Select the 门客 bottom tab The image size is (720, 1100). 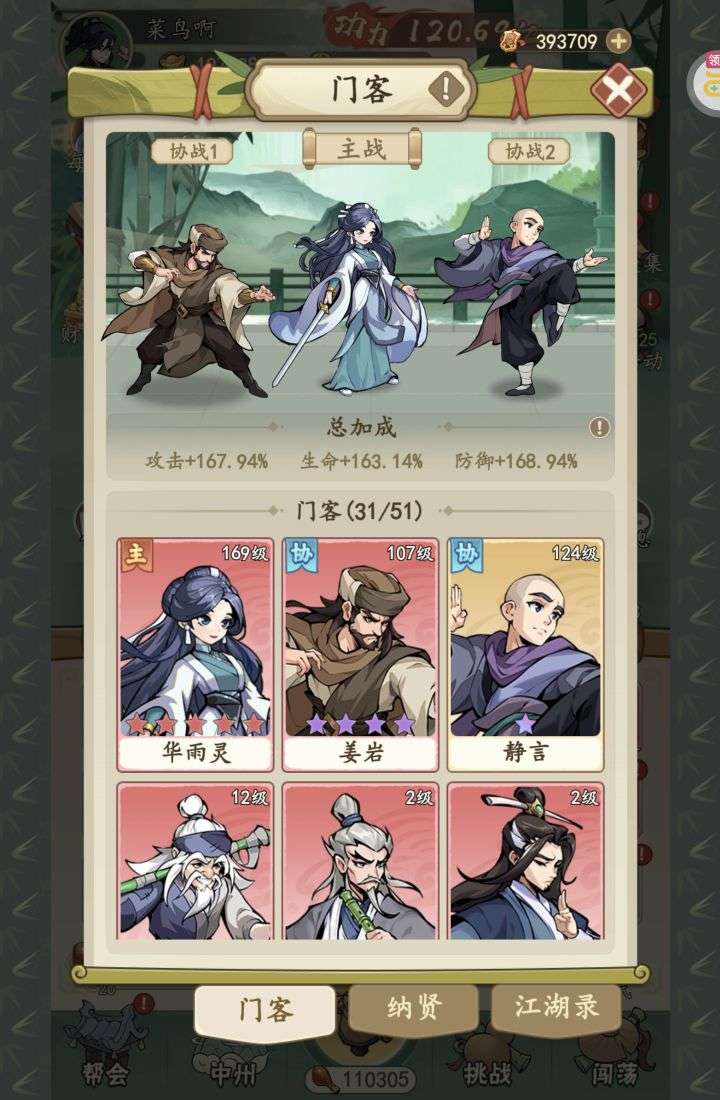(265, 1010)
